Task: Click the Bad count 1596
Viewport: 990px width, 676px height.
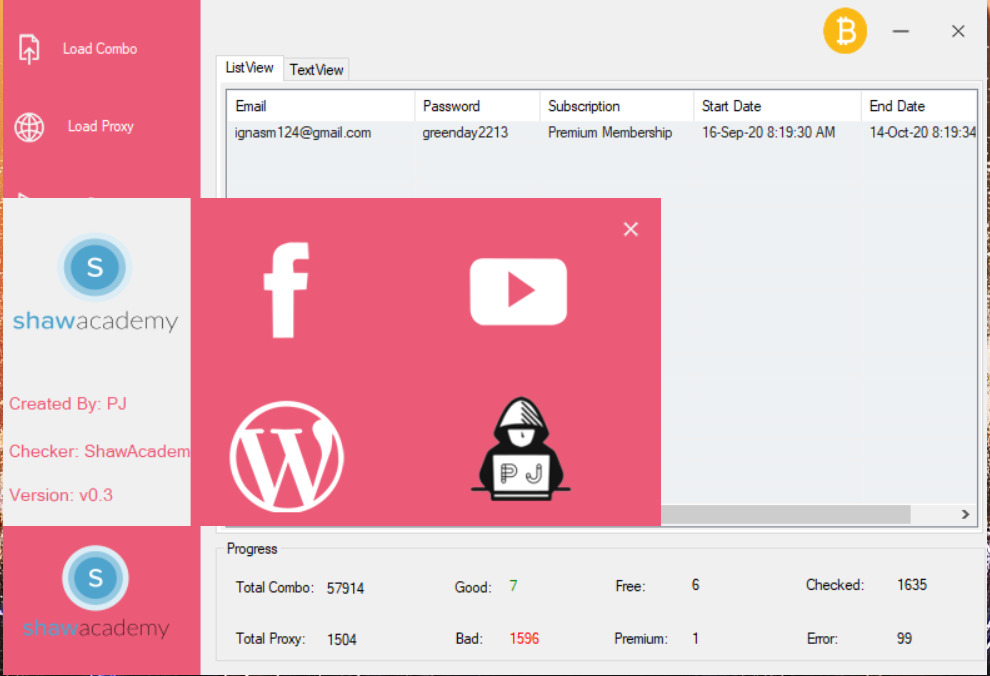Action: click(524, 638)
